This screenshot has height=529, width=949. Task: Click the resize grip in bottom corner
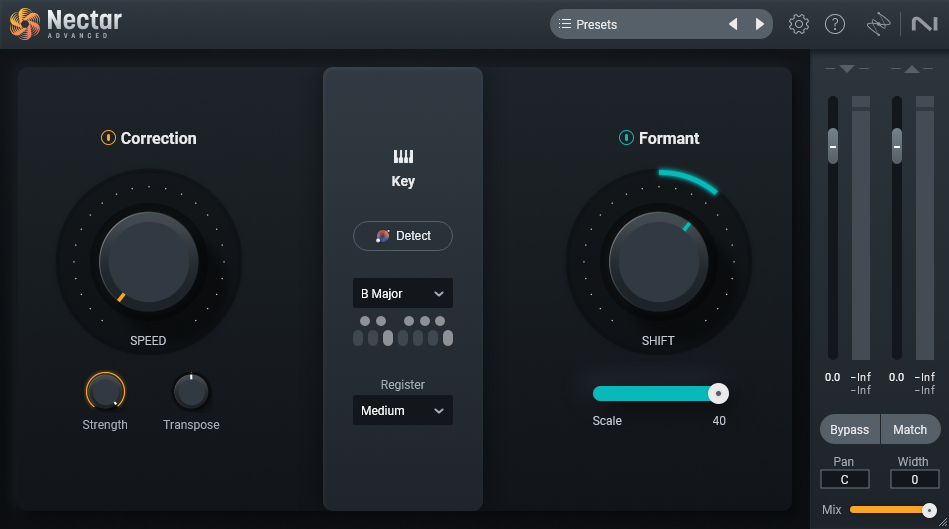(x=943, y=523)
